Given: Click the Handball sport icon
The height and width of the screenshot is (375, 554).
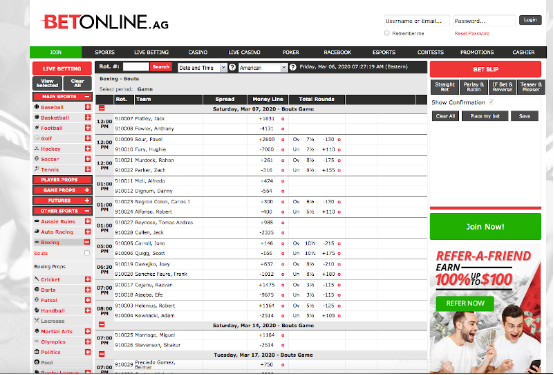Looking at the screenshot, I should (36, 310).
